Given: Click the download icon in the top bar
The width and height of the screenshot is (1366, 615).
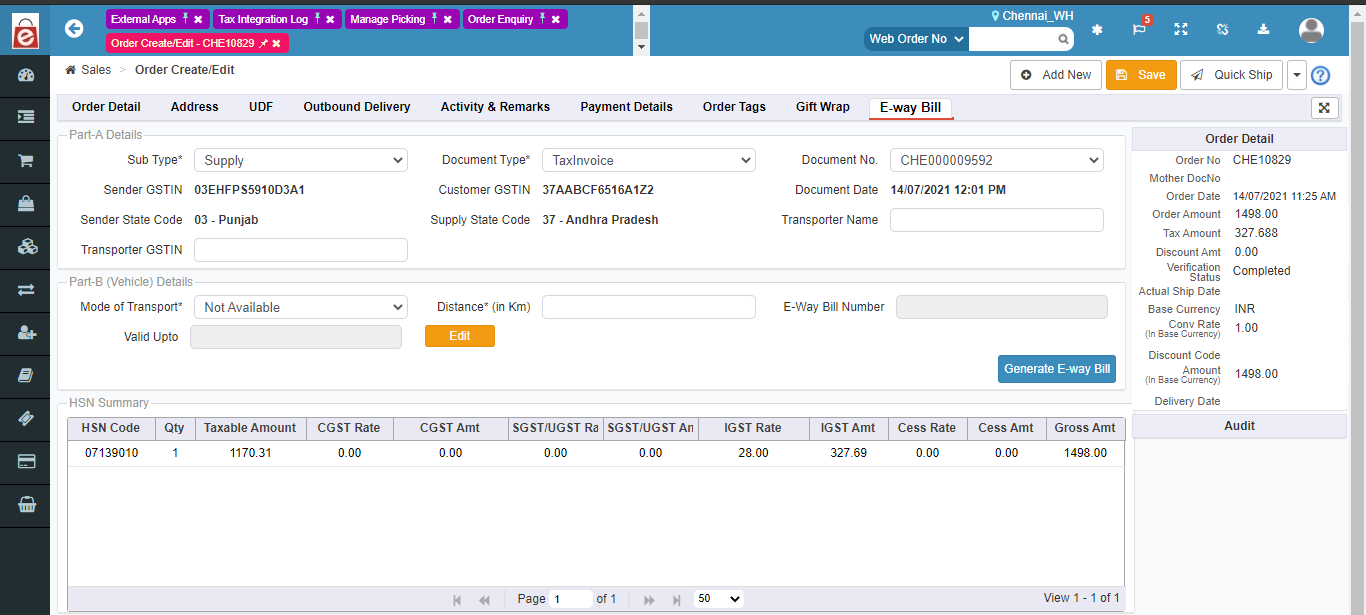Looking at the screenshot, I should pos(1263,30).
